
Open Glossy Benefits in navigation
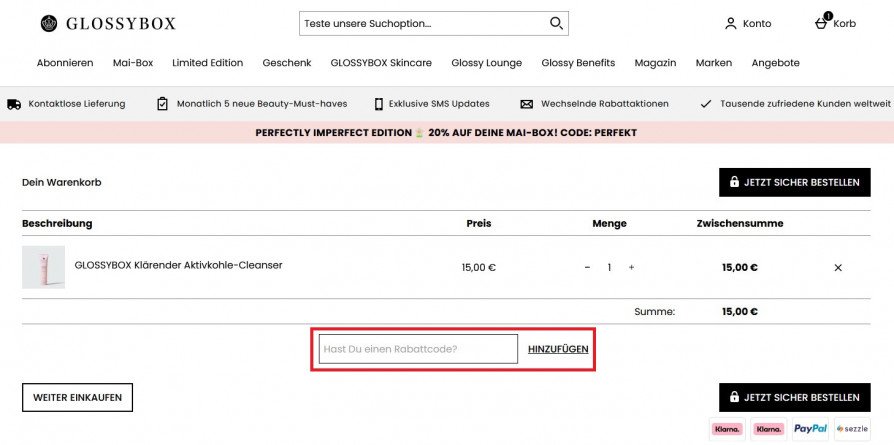tap(578, 63)
